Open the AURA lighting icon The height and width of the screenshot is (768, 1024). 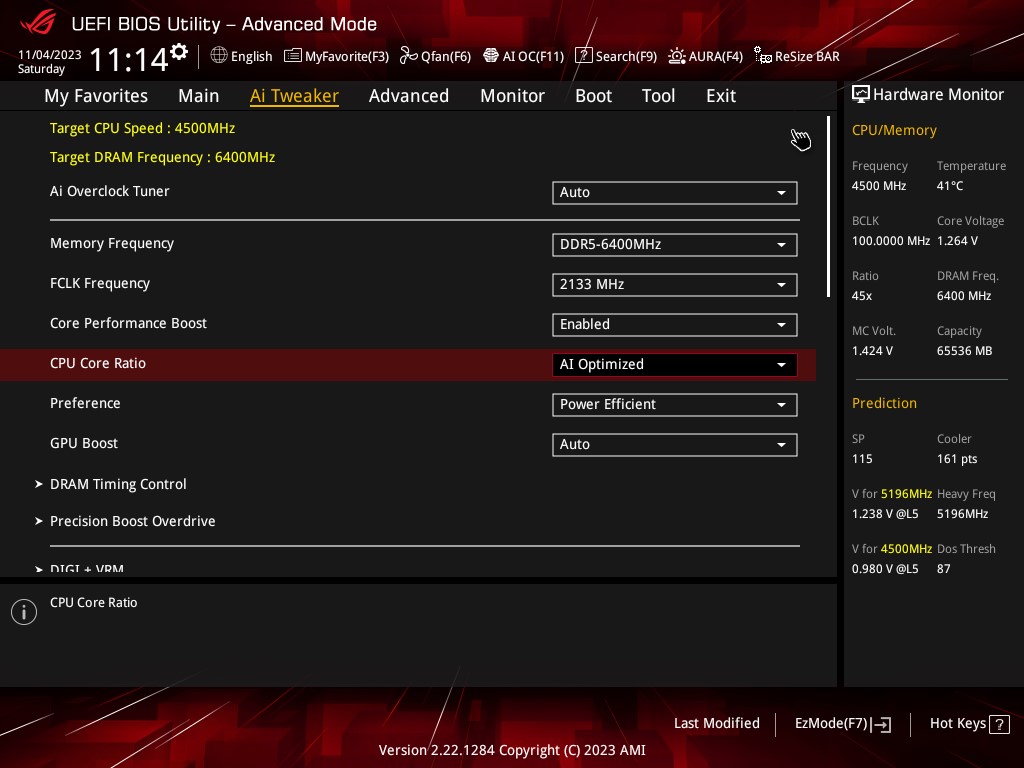click(677, 56)
